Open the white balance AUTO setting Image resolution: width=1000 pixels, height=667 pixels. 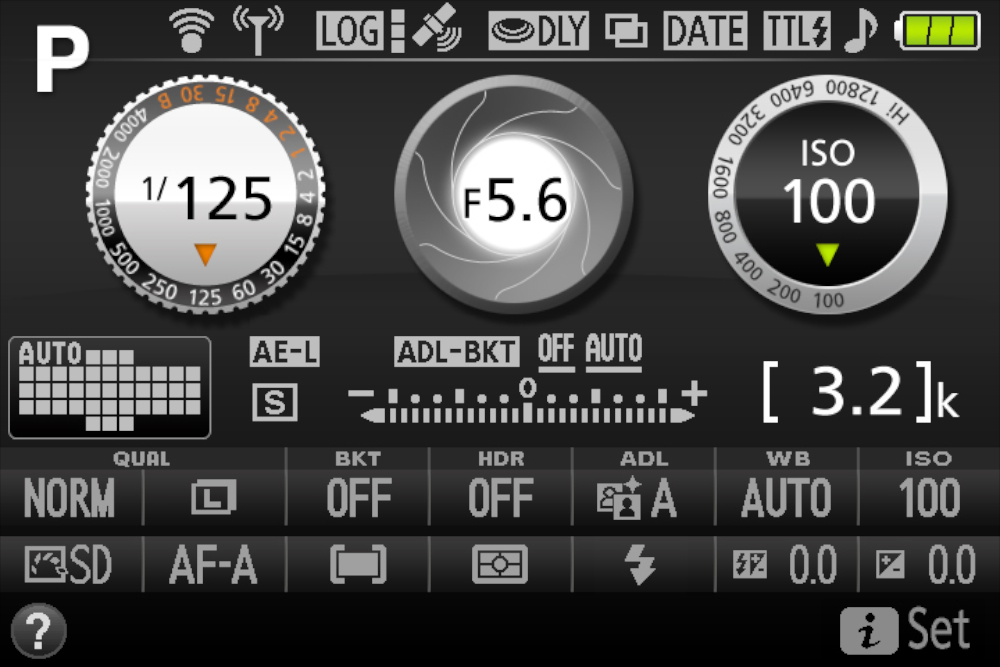tap(786, 498)
